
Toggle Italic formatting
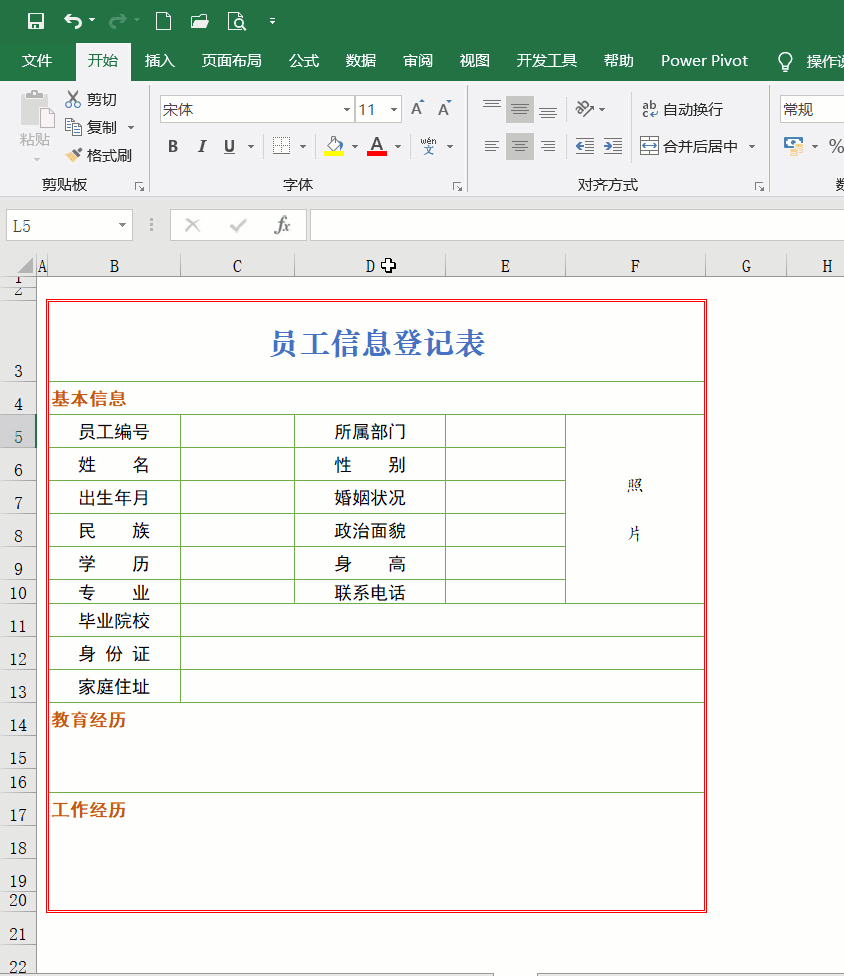202,146
